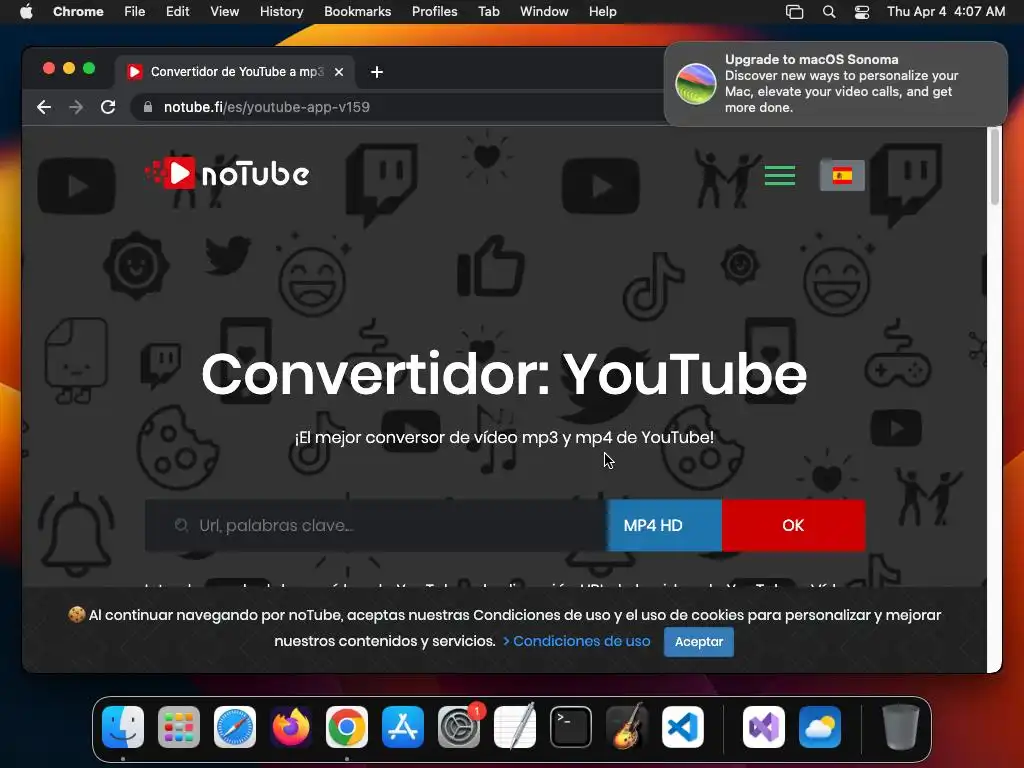The width and height of the screenshot is (1024, 768).
Task: Click the mejor conversor de vídeo subtitle
Action: (504, 438)
